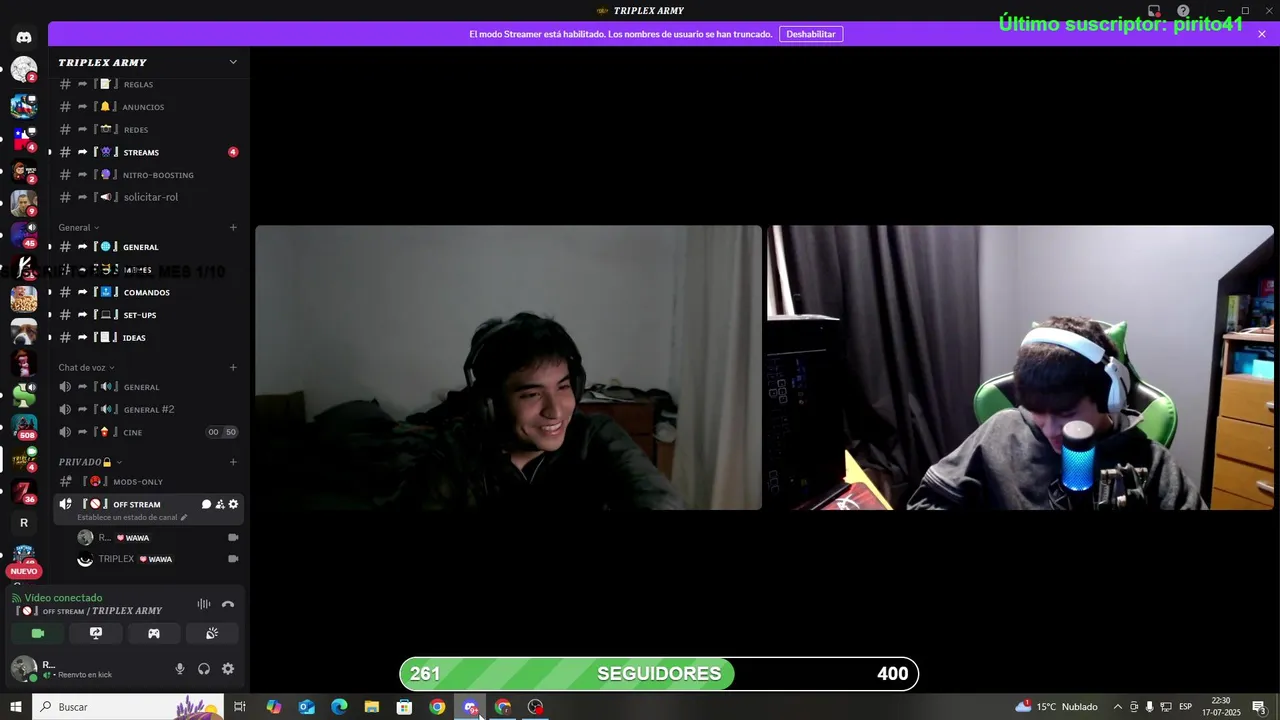1280x720 pixels.
Task: Open the SET-UPS channel
Action: click(148, 315)
